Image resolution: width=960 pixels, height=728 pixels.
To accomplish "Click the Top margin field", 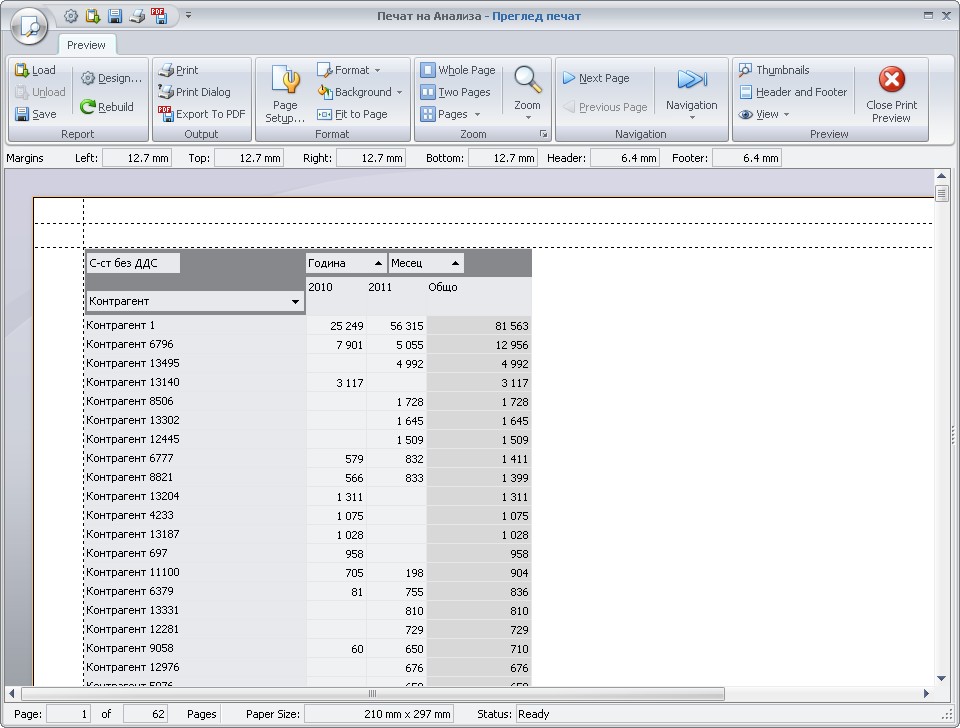I will pyautogui.click(x=249, y=158).
